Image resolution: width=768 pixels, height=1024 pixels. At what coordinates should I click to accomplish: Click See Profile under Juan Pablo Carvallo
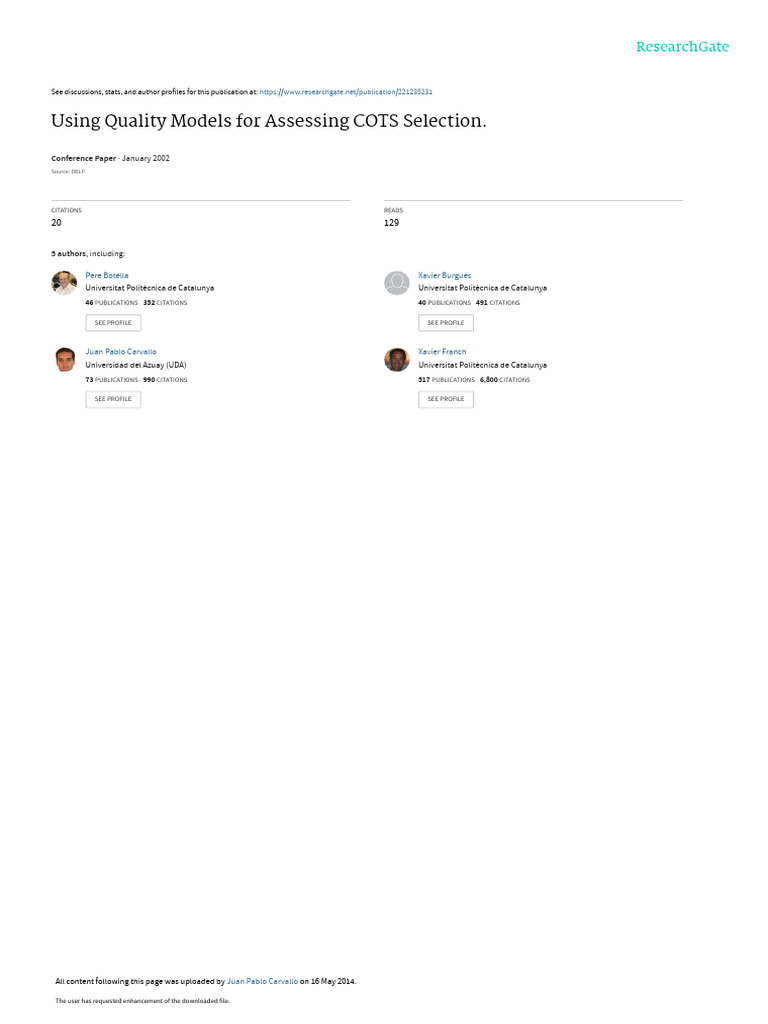[x=113, y=399]
